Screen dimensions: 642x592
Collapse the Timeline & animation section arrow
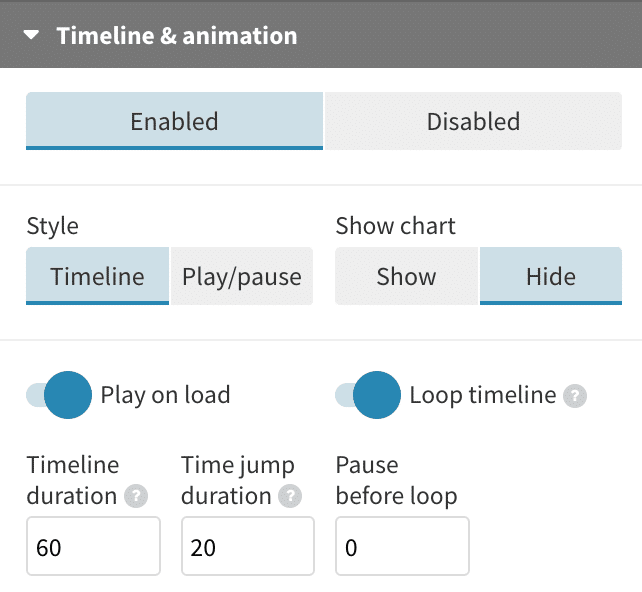click(x=32, y=35)
